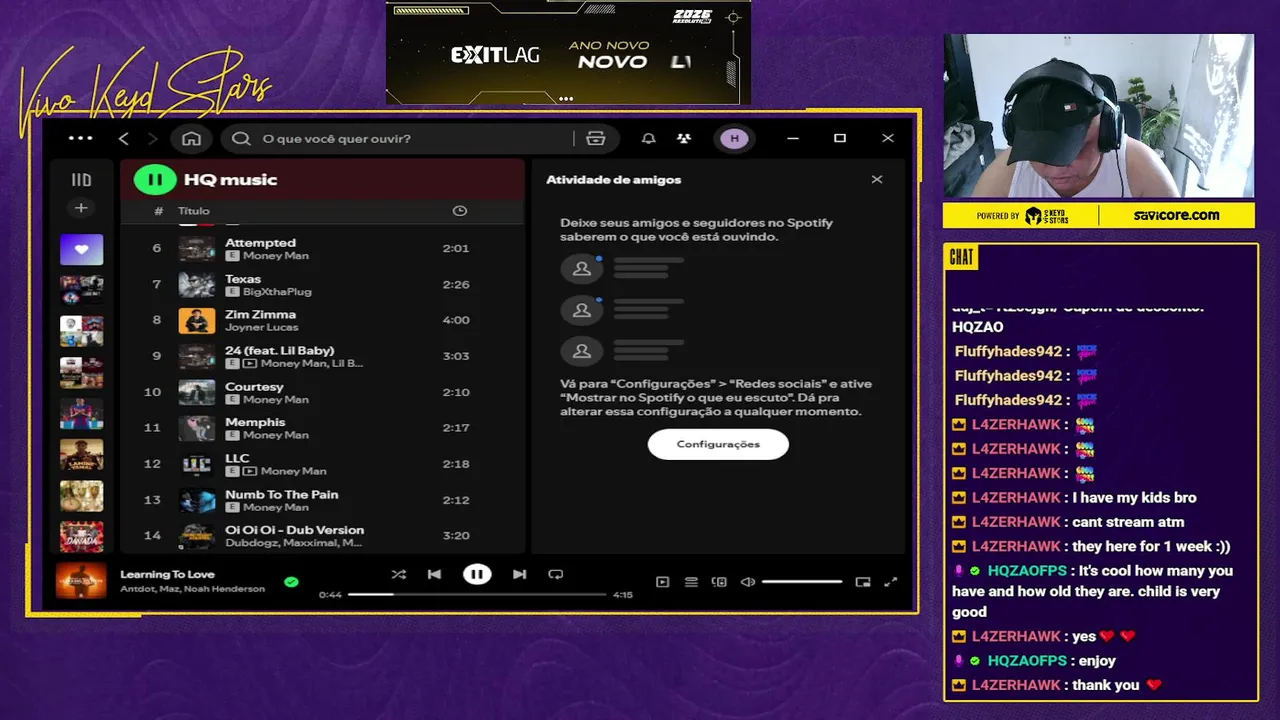Skip to next track
Screen dimensions: 1280x720
pos(519,574)
